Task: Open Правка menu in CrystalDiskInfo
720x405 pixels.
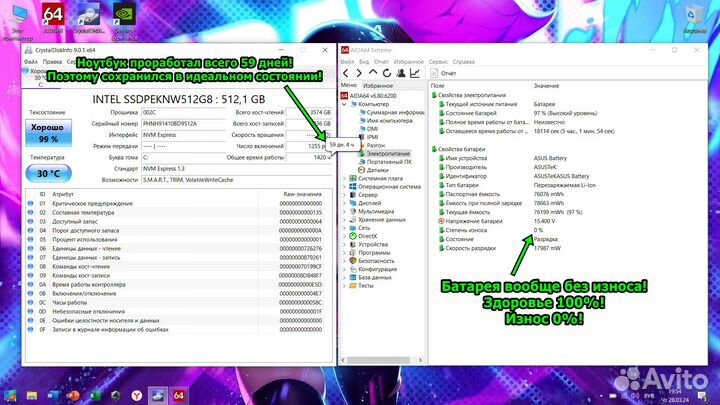Action: pos(52,62)
